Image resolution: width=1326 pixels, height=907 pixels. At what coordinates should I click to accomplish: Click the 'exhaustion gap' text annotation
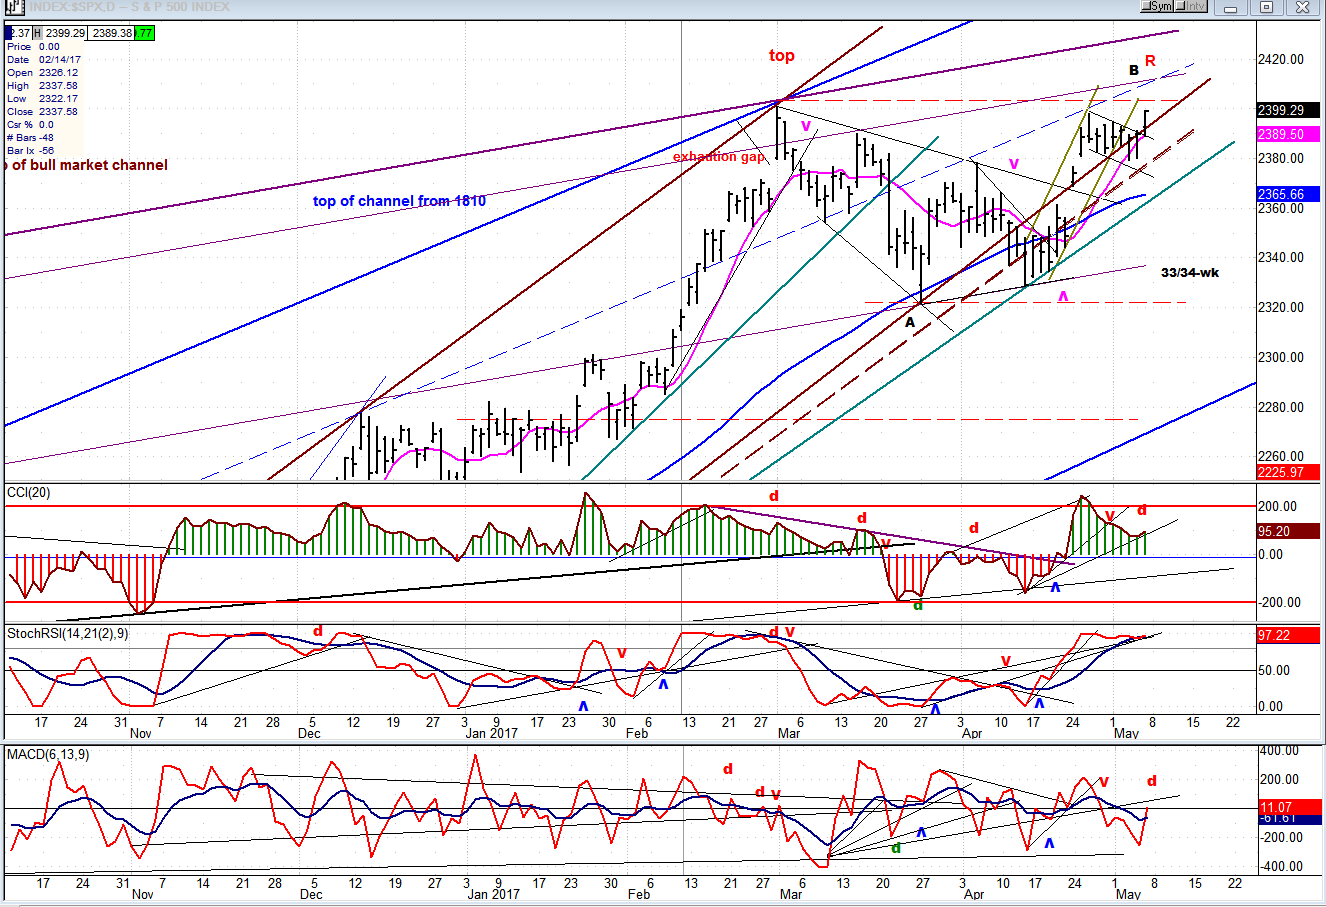point(718,157)
